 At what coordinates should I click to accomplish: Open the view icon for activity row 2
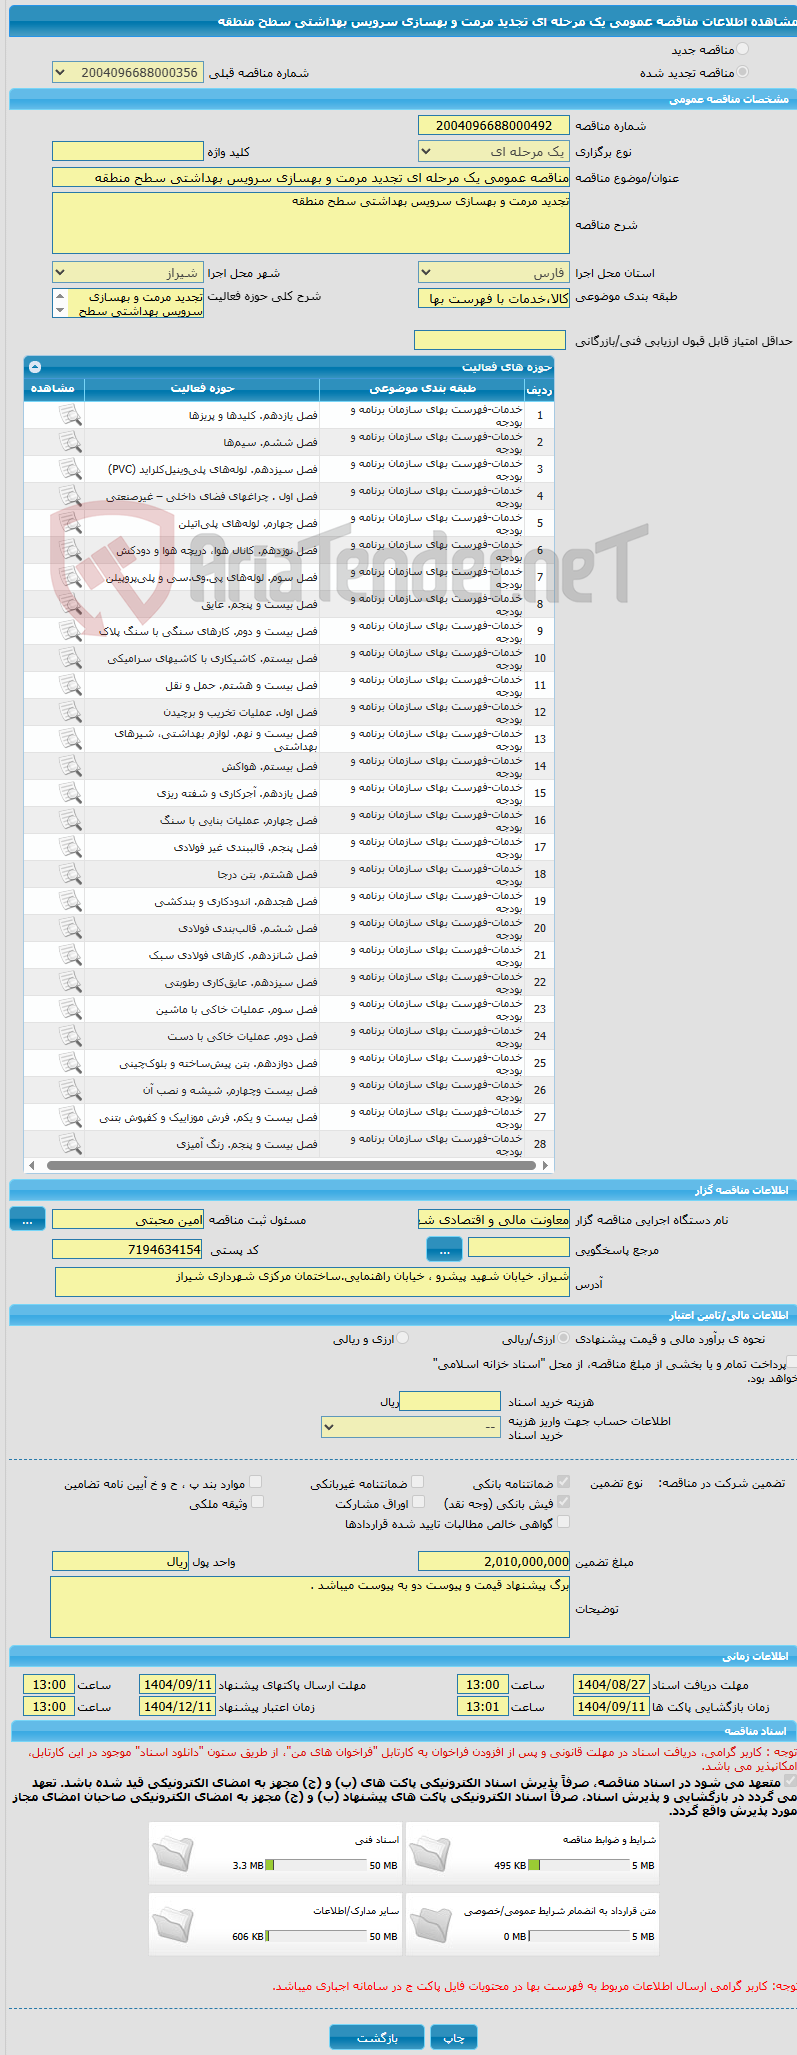point(70,442)
